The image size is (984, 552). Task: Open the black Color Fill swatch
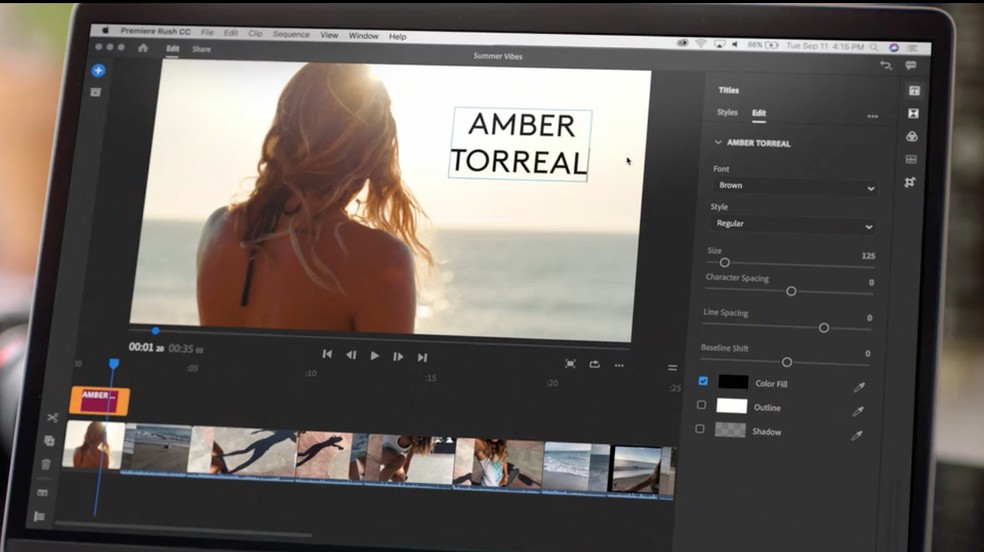tap(733, 382)
